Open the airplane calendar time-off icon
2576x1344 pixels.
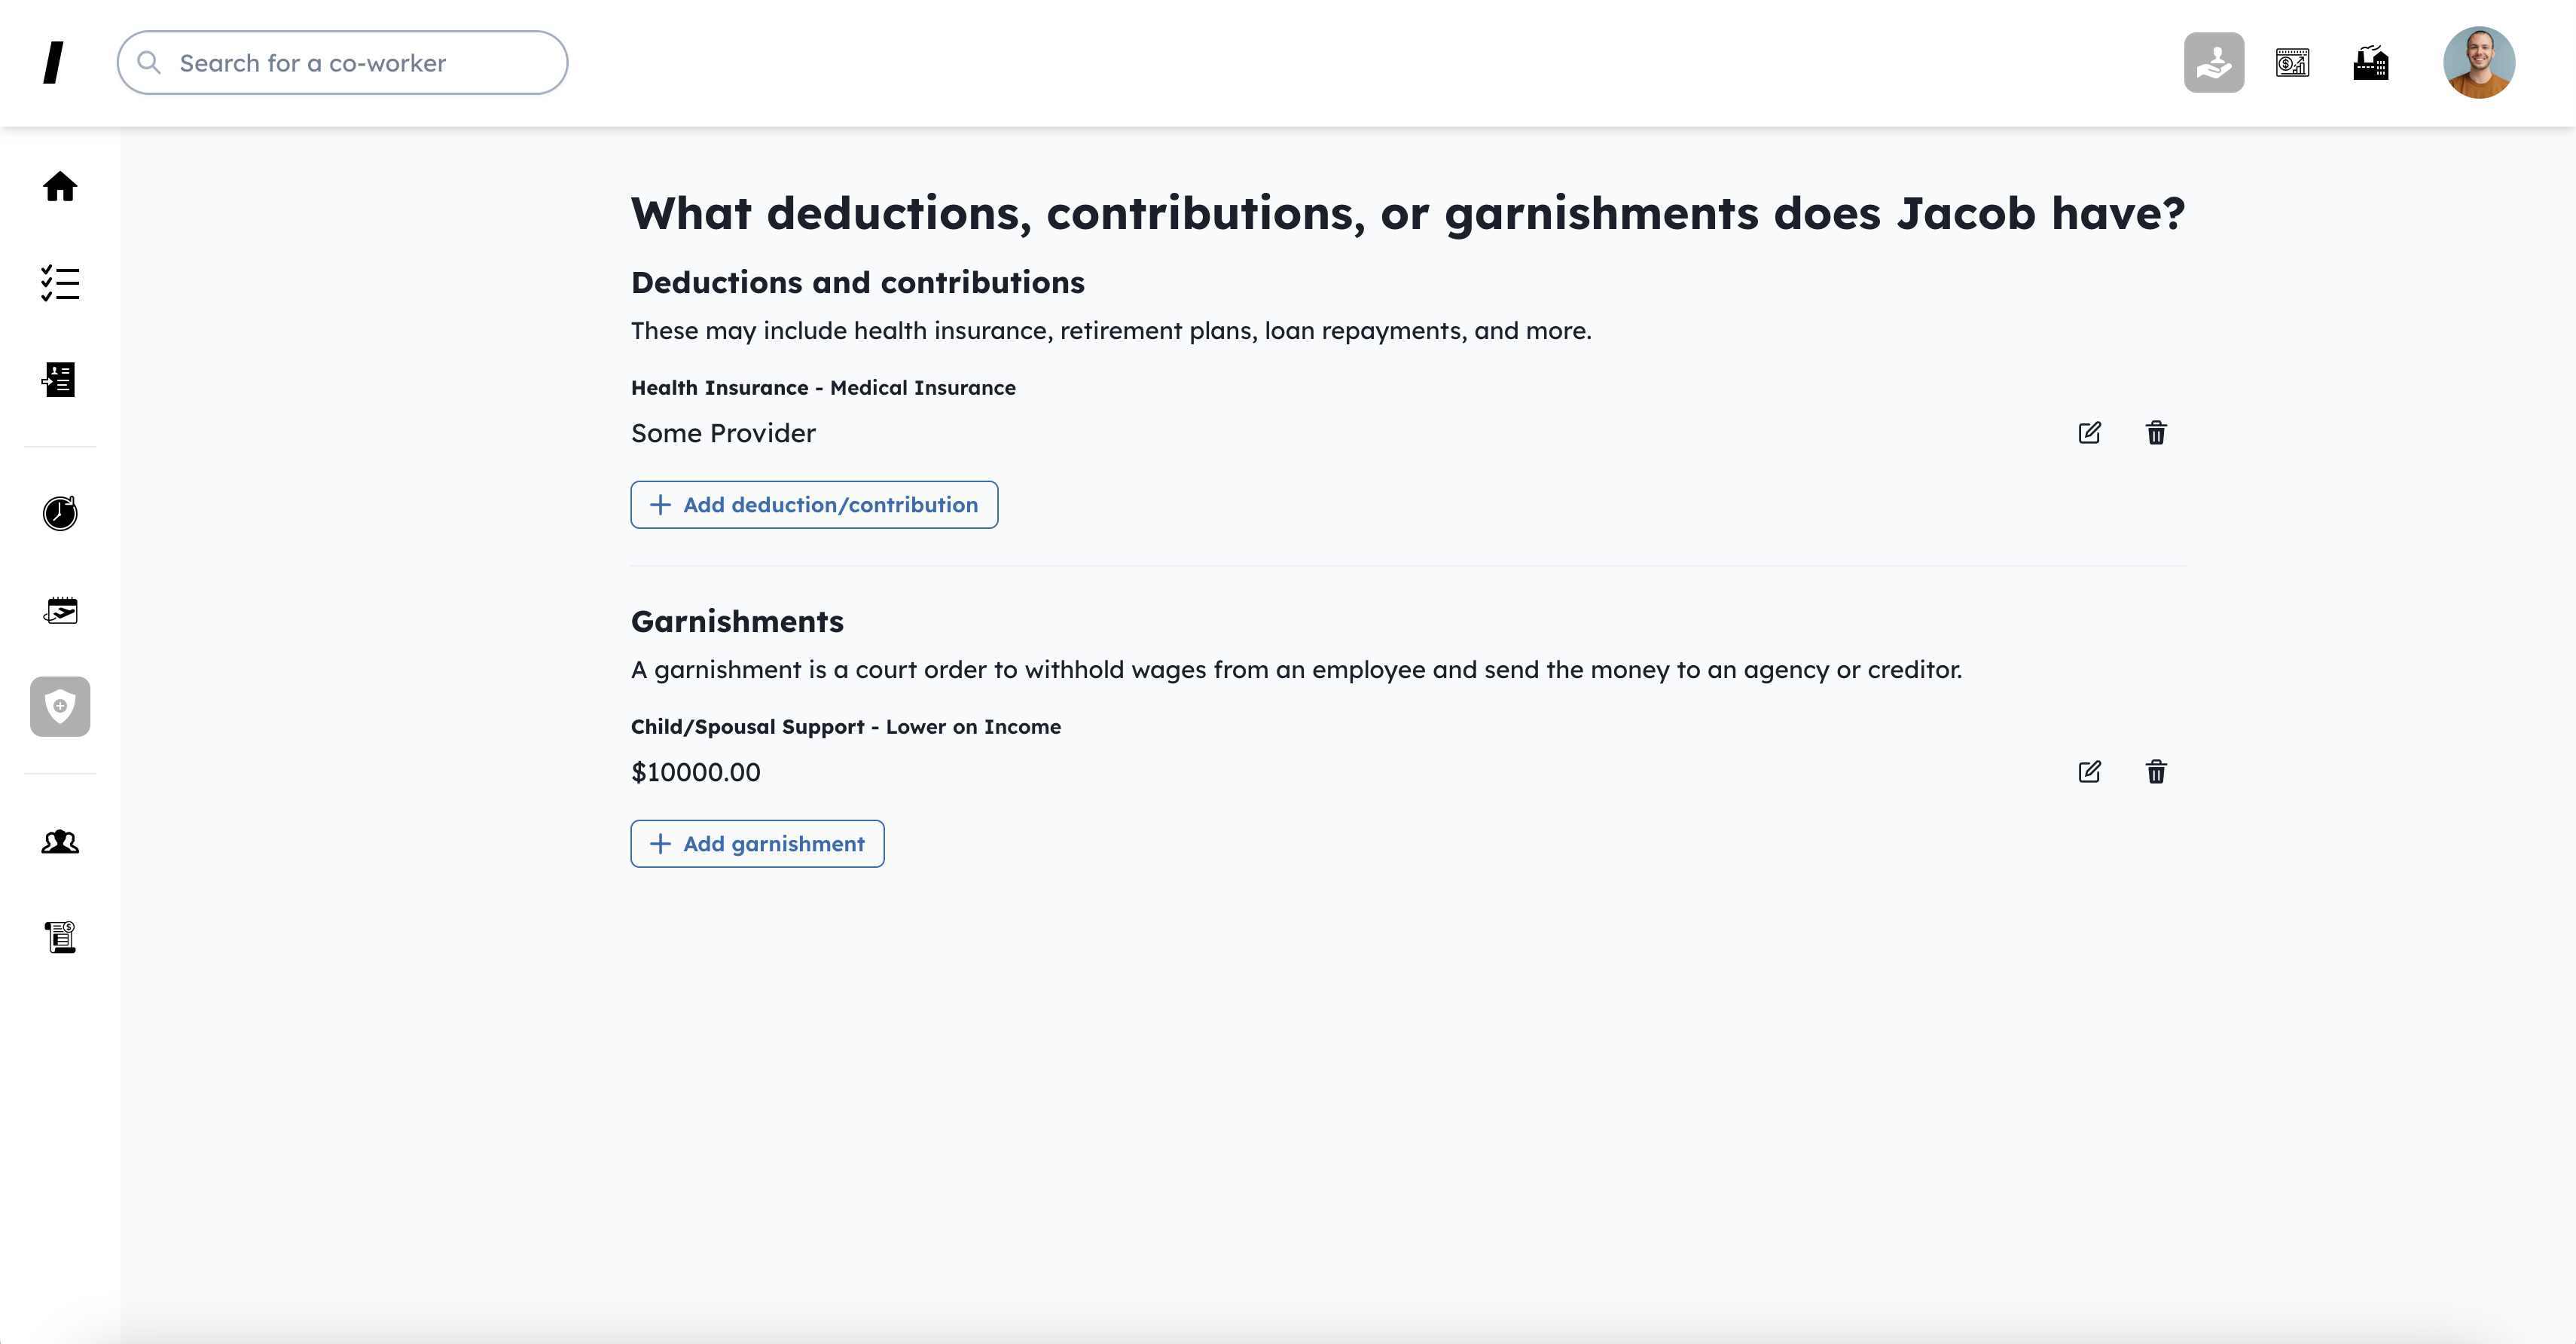tap(60, 610)
